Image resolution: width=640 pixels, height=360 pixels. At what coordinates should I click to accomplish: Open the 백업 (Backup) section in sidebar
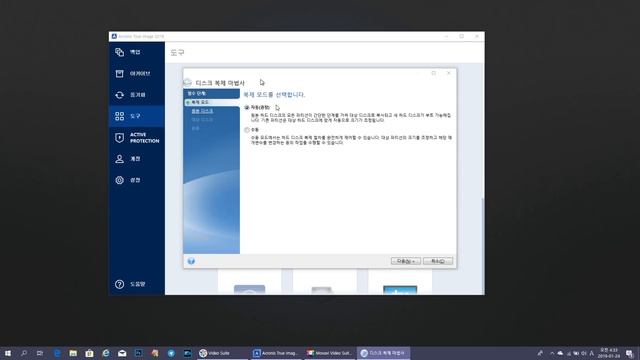(136, 52)
